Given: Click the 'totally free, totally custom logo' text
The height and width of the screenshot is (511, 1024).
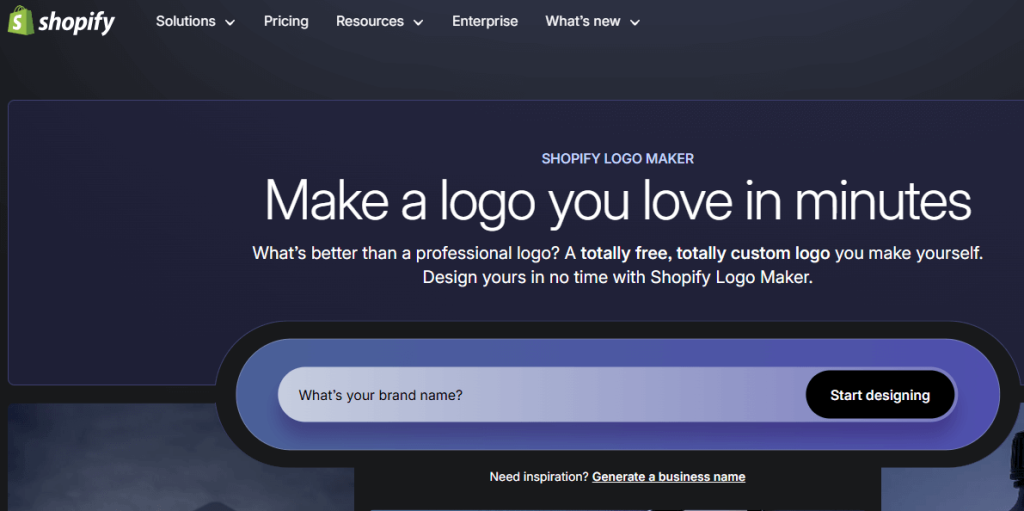Looking at the screenshot, I should point(705,254).
